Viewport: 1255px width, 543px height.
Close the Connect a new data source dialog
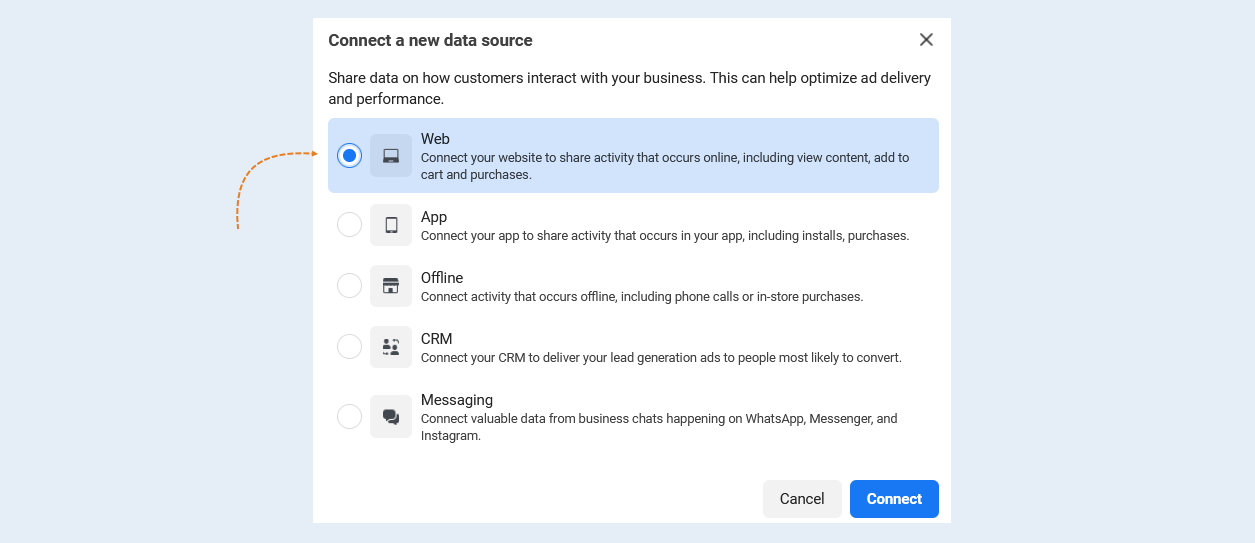tap(926, 40)
